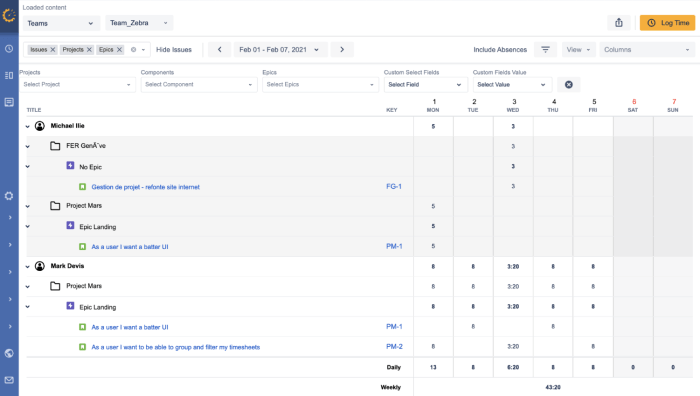Toggle Include Absences
Image resolution: width=700 pixels, height=396 pixels.
[500, 50]
